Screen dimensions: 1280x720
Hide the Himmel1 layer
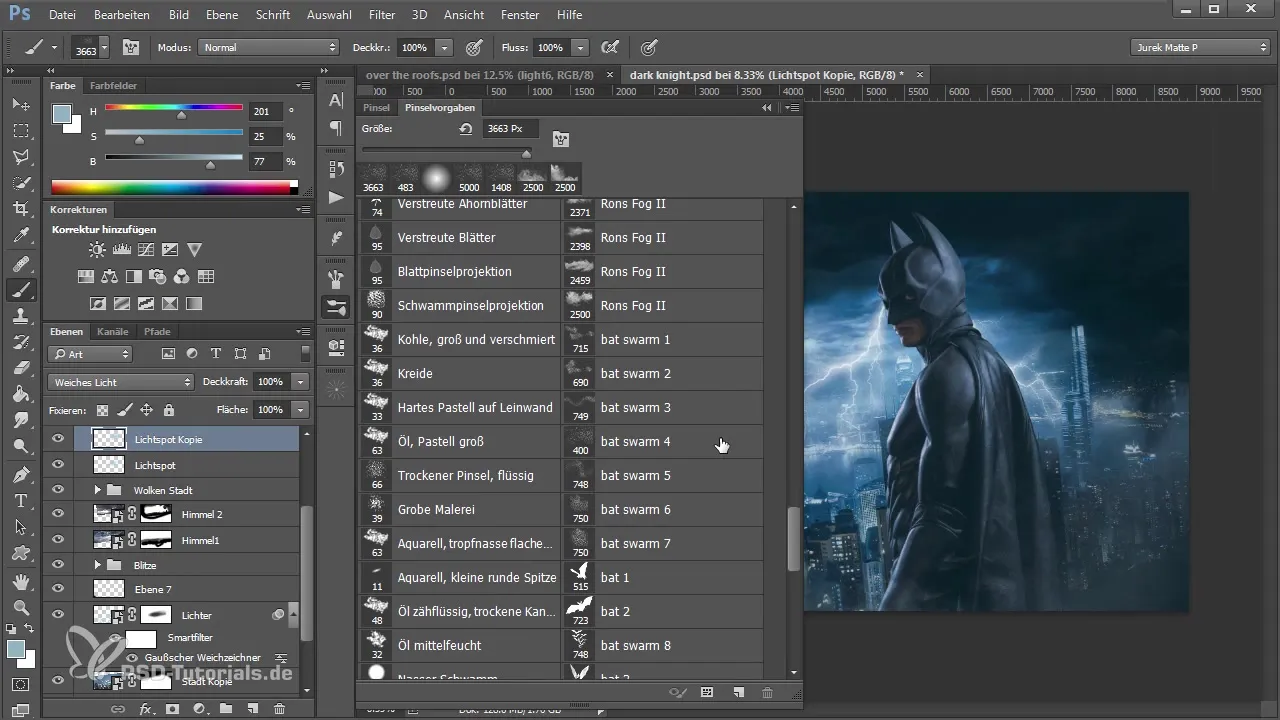click(58, 540)
